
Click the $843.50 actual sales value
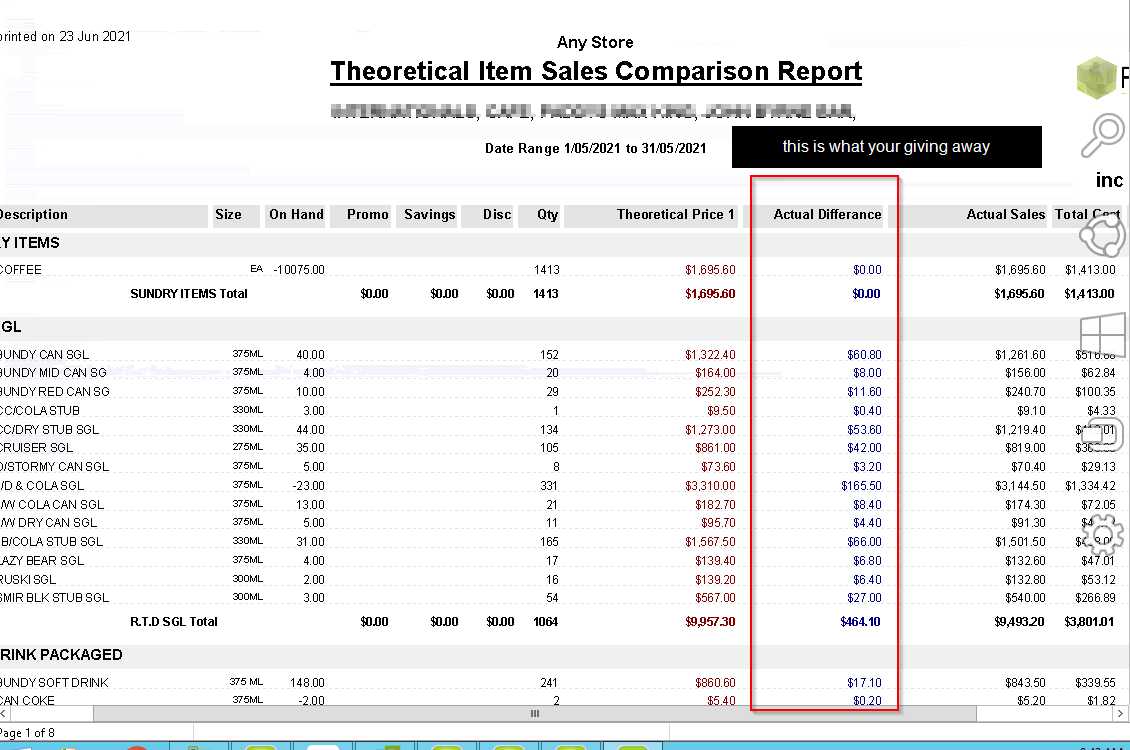[1025, 683]
